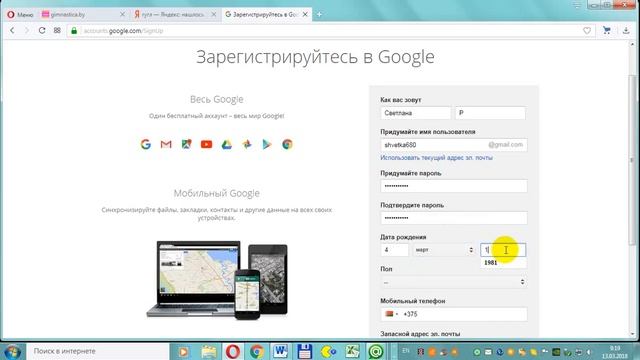Open the Word taskbar icon
Screen dimensions: 640x360
tap(281, 351)
